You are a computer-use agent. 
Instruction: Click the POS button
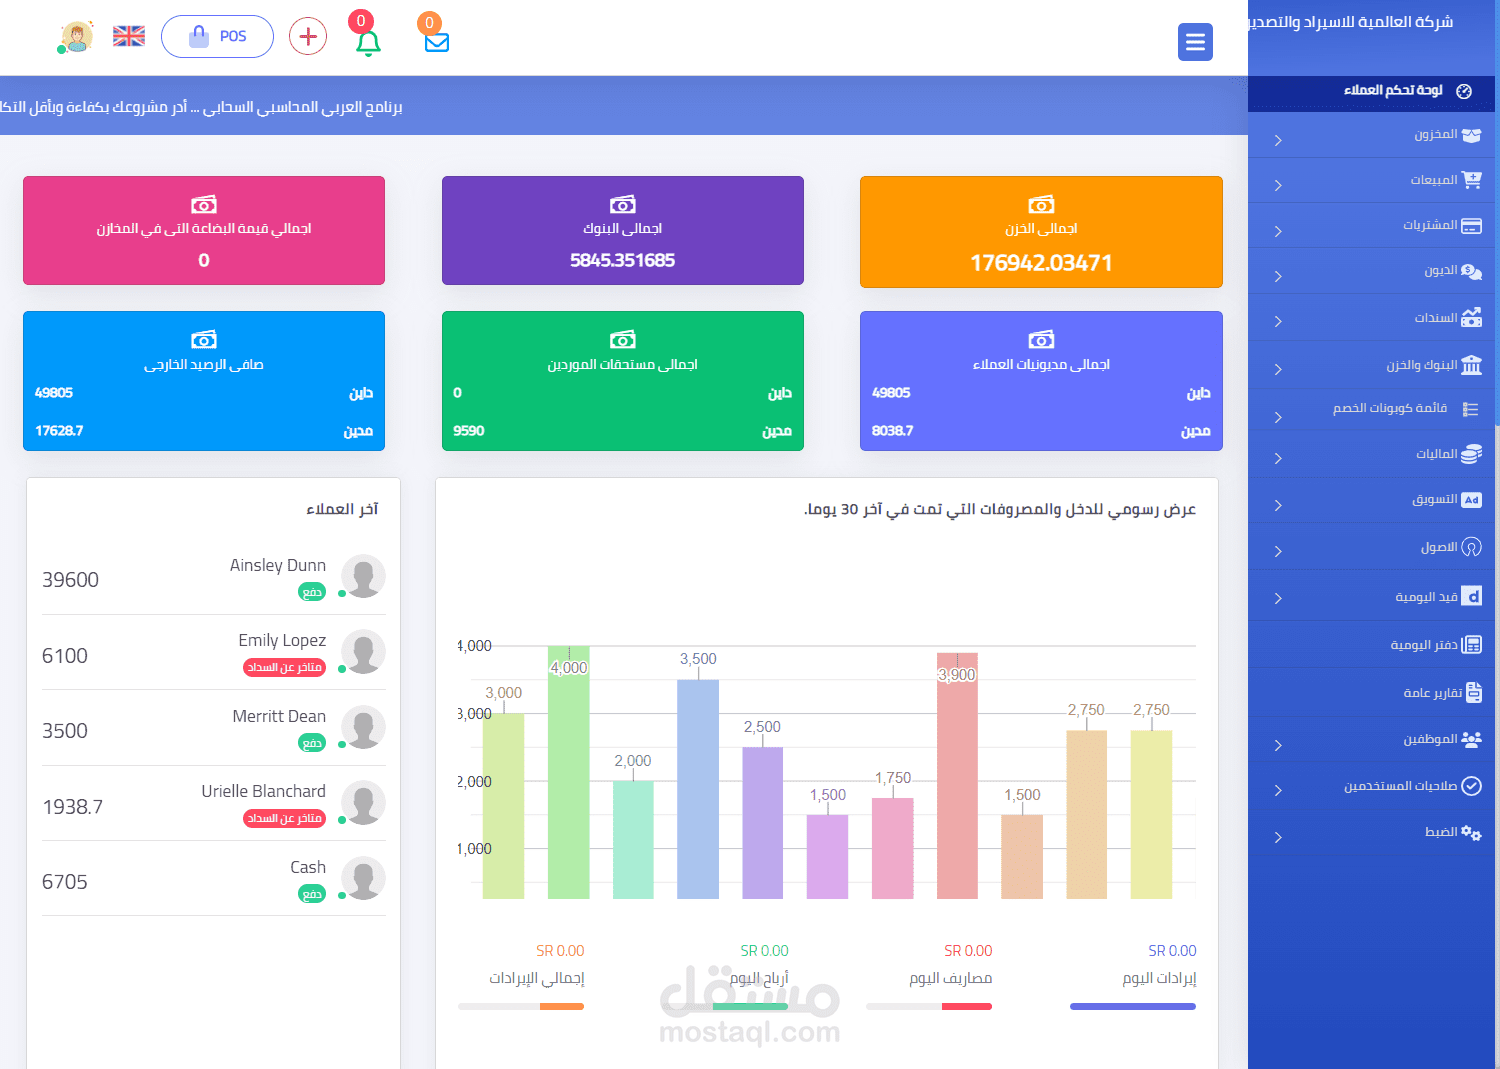(217, 35)
